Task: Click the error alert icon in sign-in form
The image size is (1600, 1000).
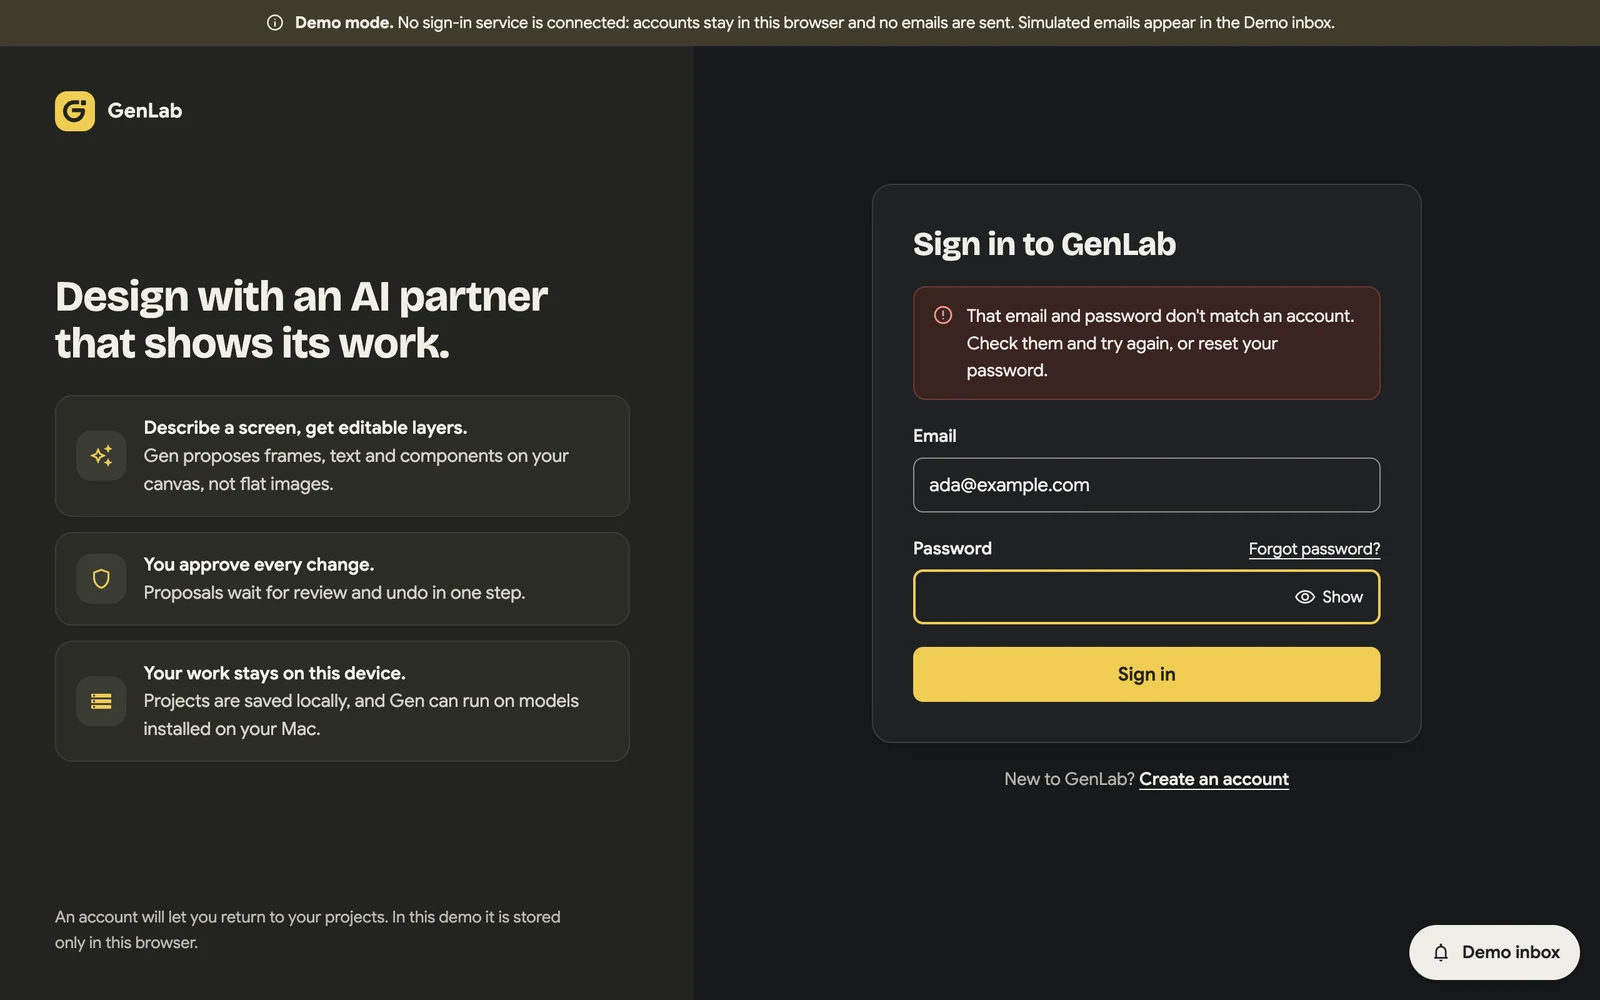Action: tap(943, 315)
